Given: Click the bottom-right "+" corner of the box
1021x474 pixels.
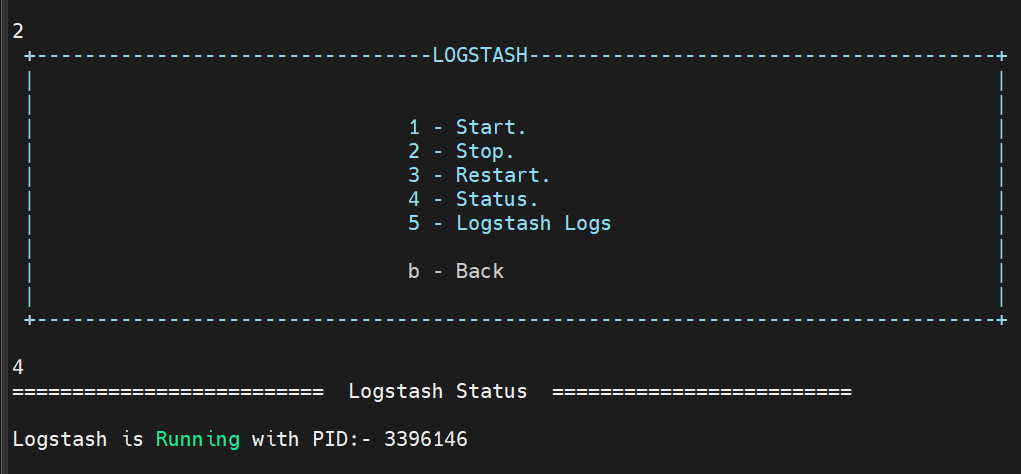Looking at the screenshot, I should pyautogui.click(x=1002, y=320).
